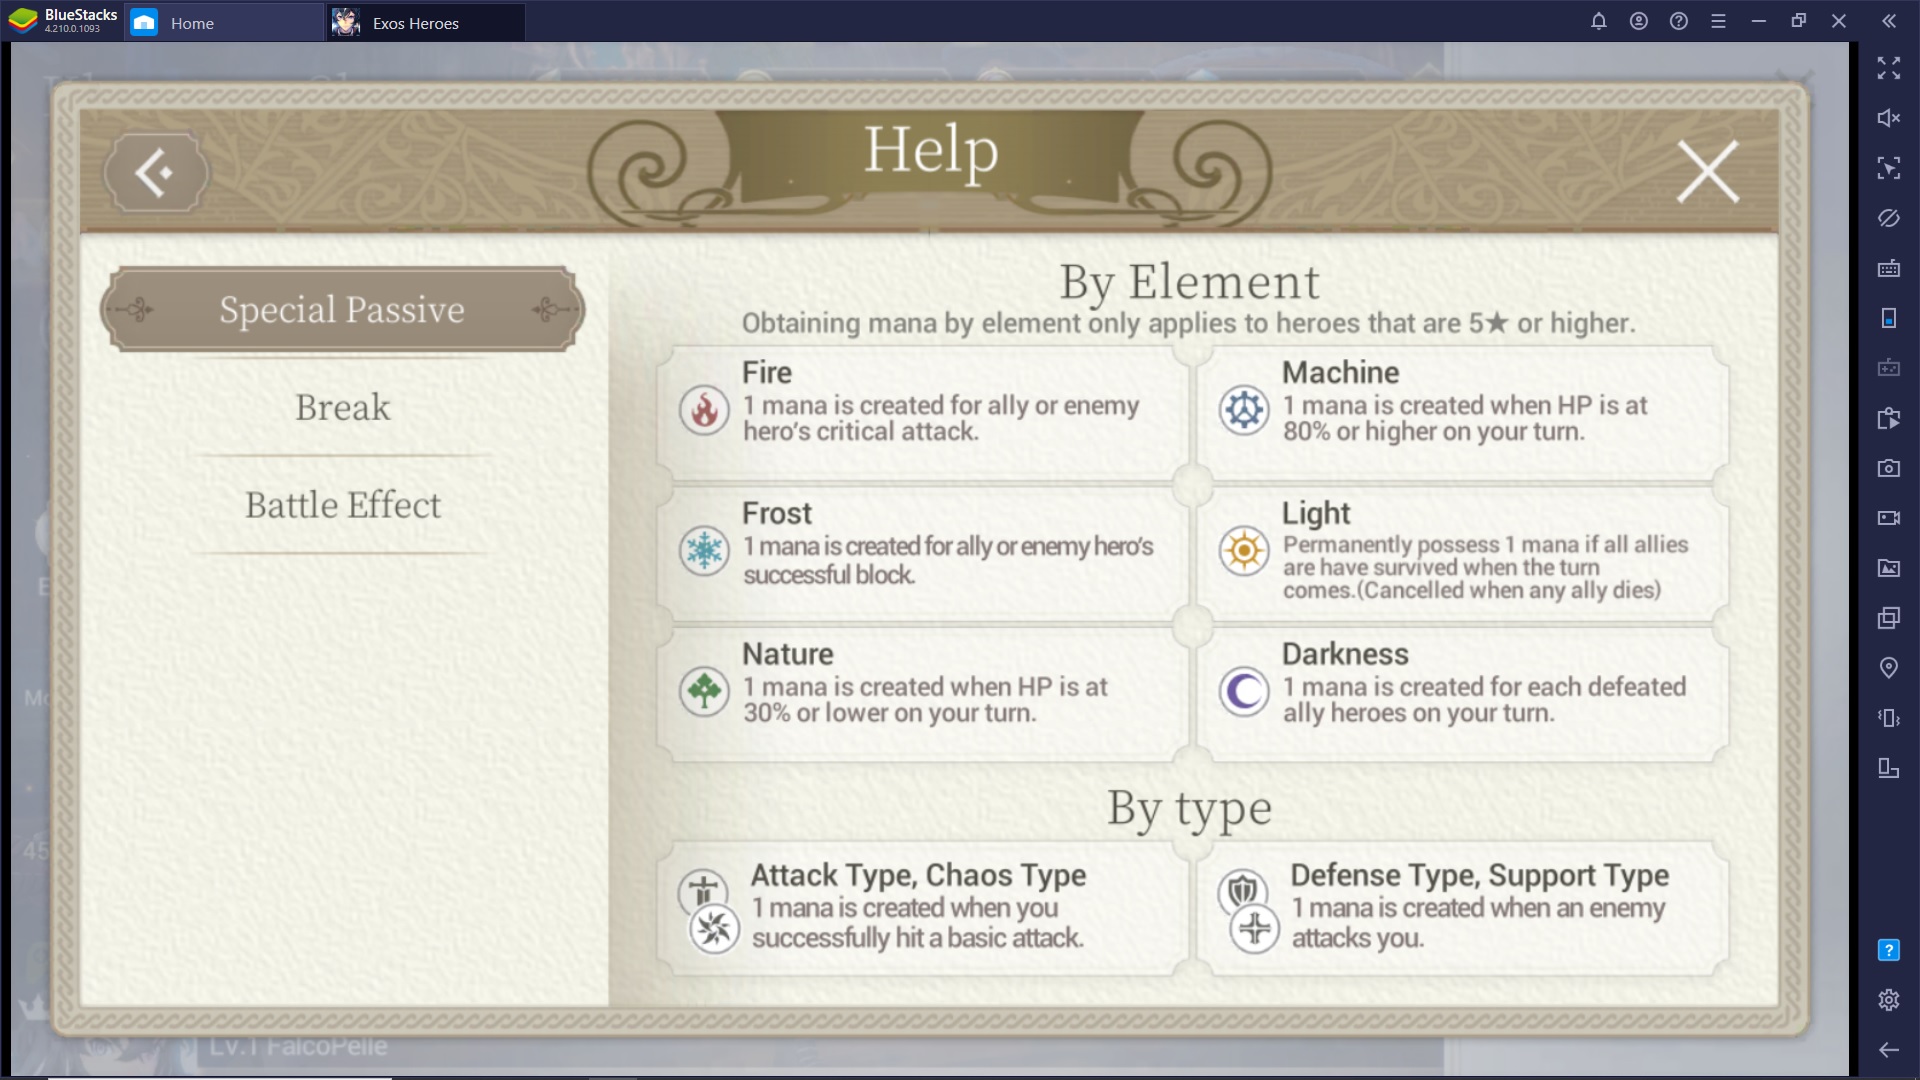Click the sidebar phone rotate icon
The width and height of the screenshot is (1920, 1080).
point(1888,318)
